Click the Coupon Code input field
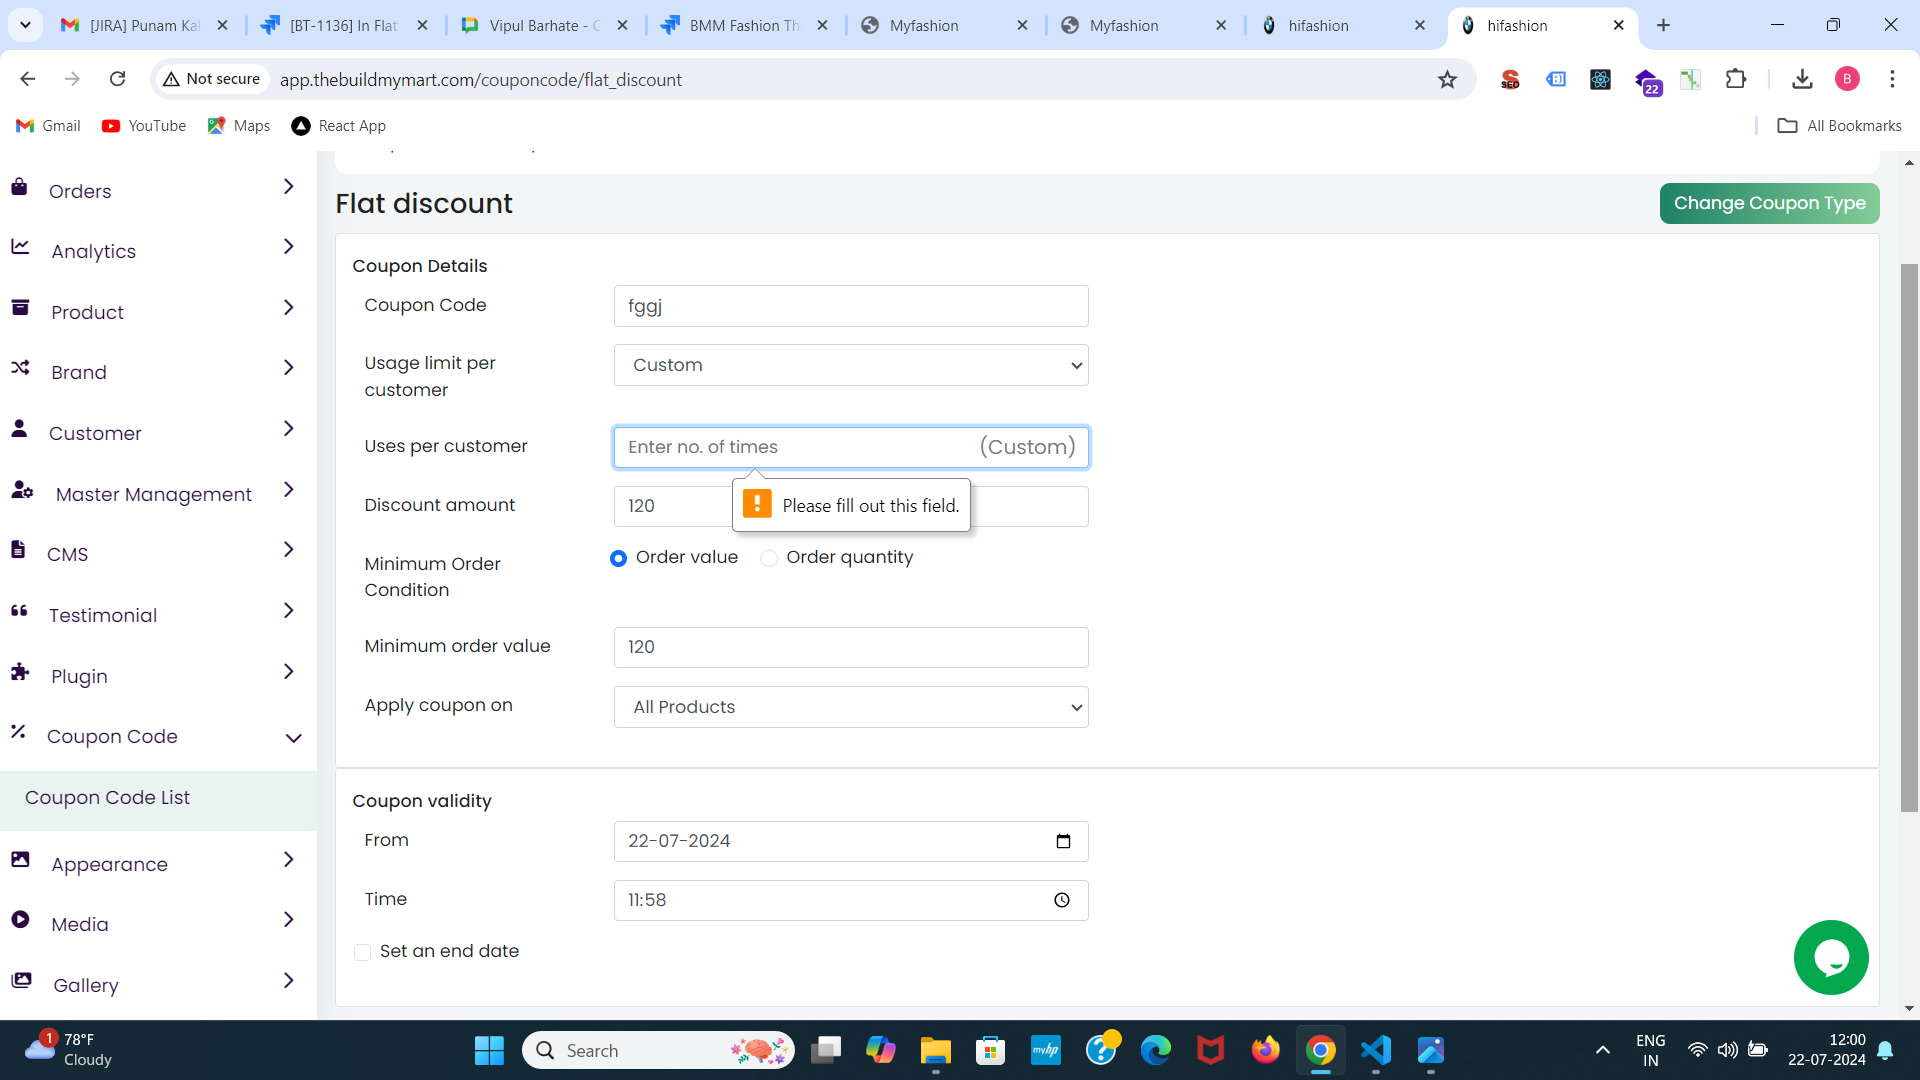This screenshot has height=1080, width=1920. click(x=851, y=306)
